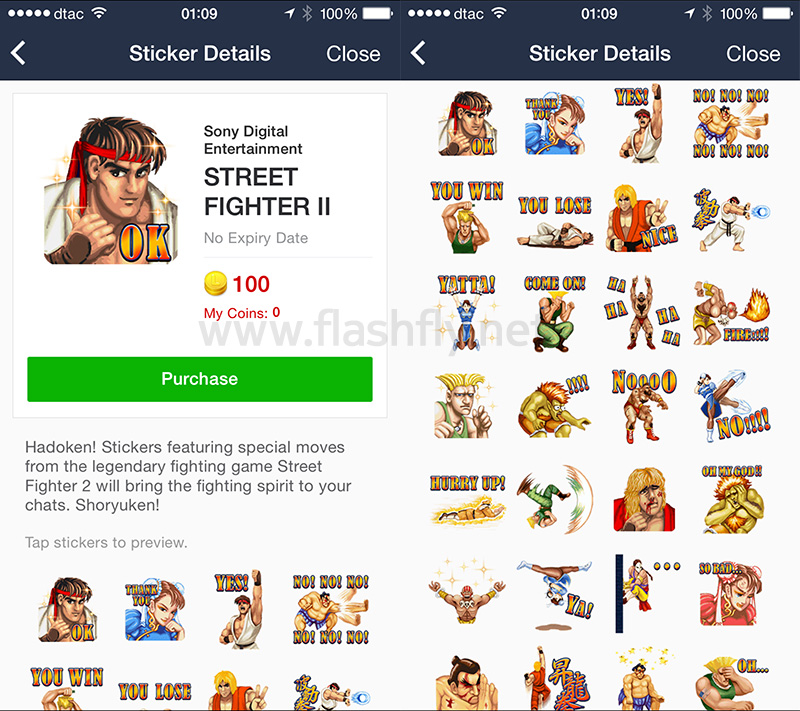Viewport: 800px width, 711px height.
Task: Tap the right screen's back arrow
Action: pos(418,53)
